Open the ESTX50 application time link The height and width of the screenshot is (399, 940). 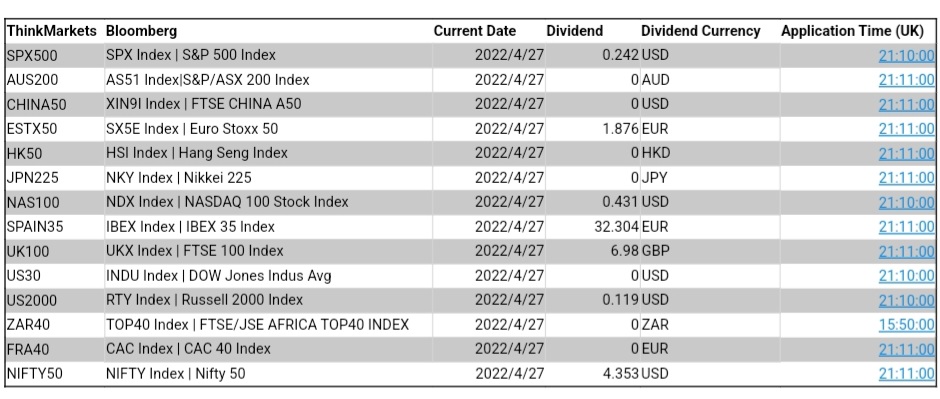pyautogui.click(x=906, y=129)
